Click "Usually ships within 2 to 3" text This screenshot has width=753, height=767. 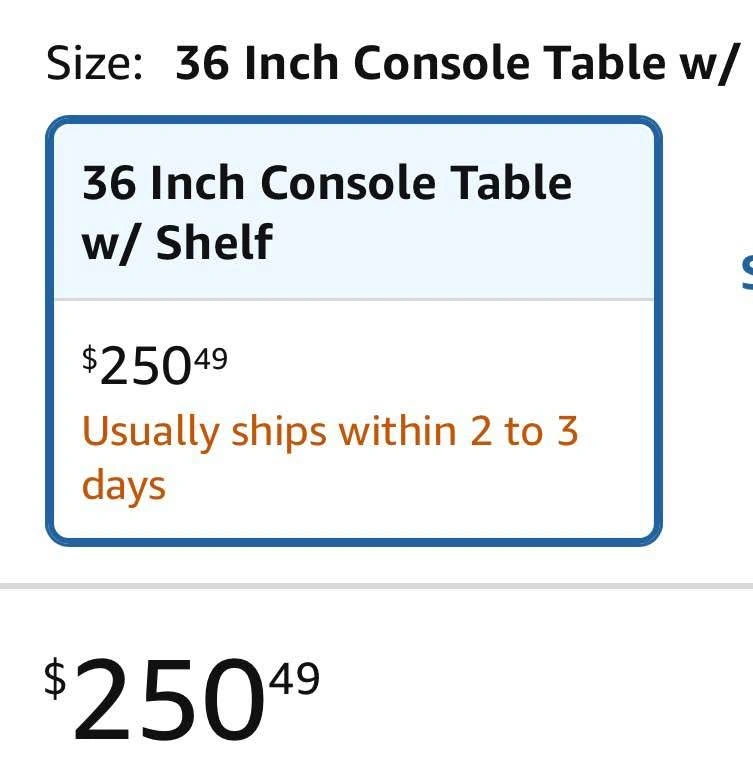(x=330, y=431)
